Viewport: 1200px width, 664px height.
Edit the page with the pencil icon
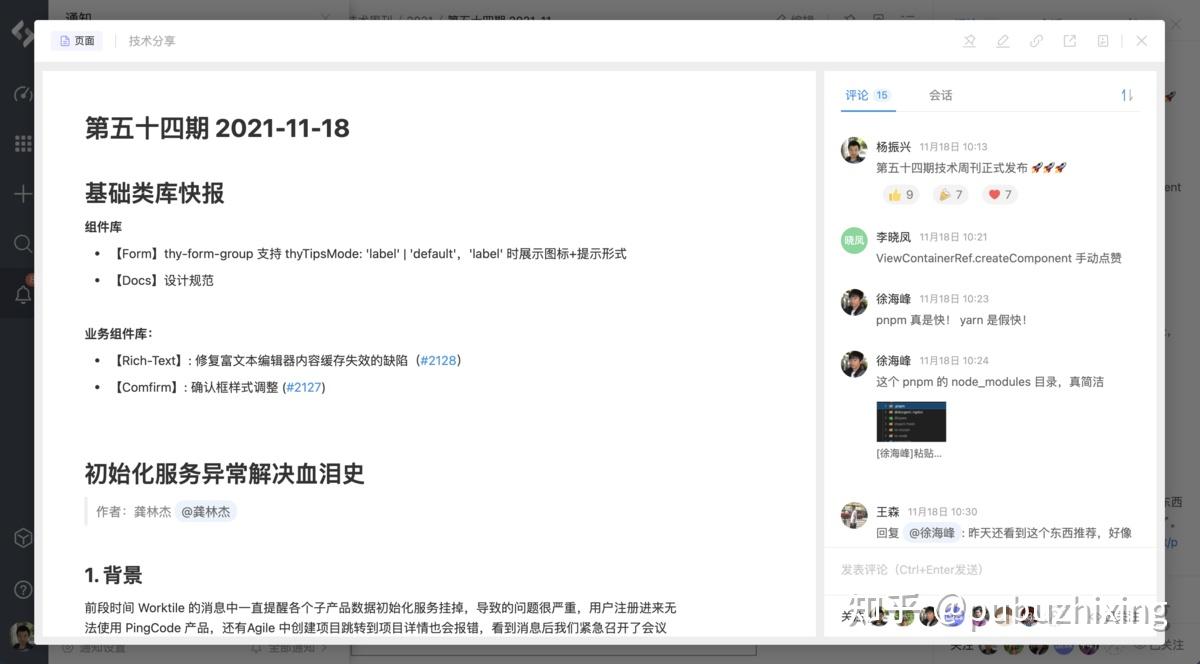click(x=1003, y=41)
